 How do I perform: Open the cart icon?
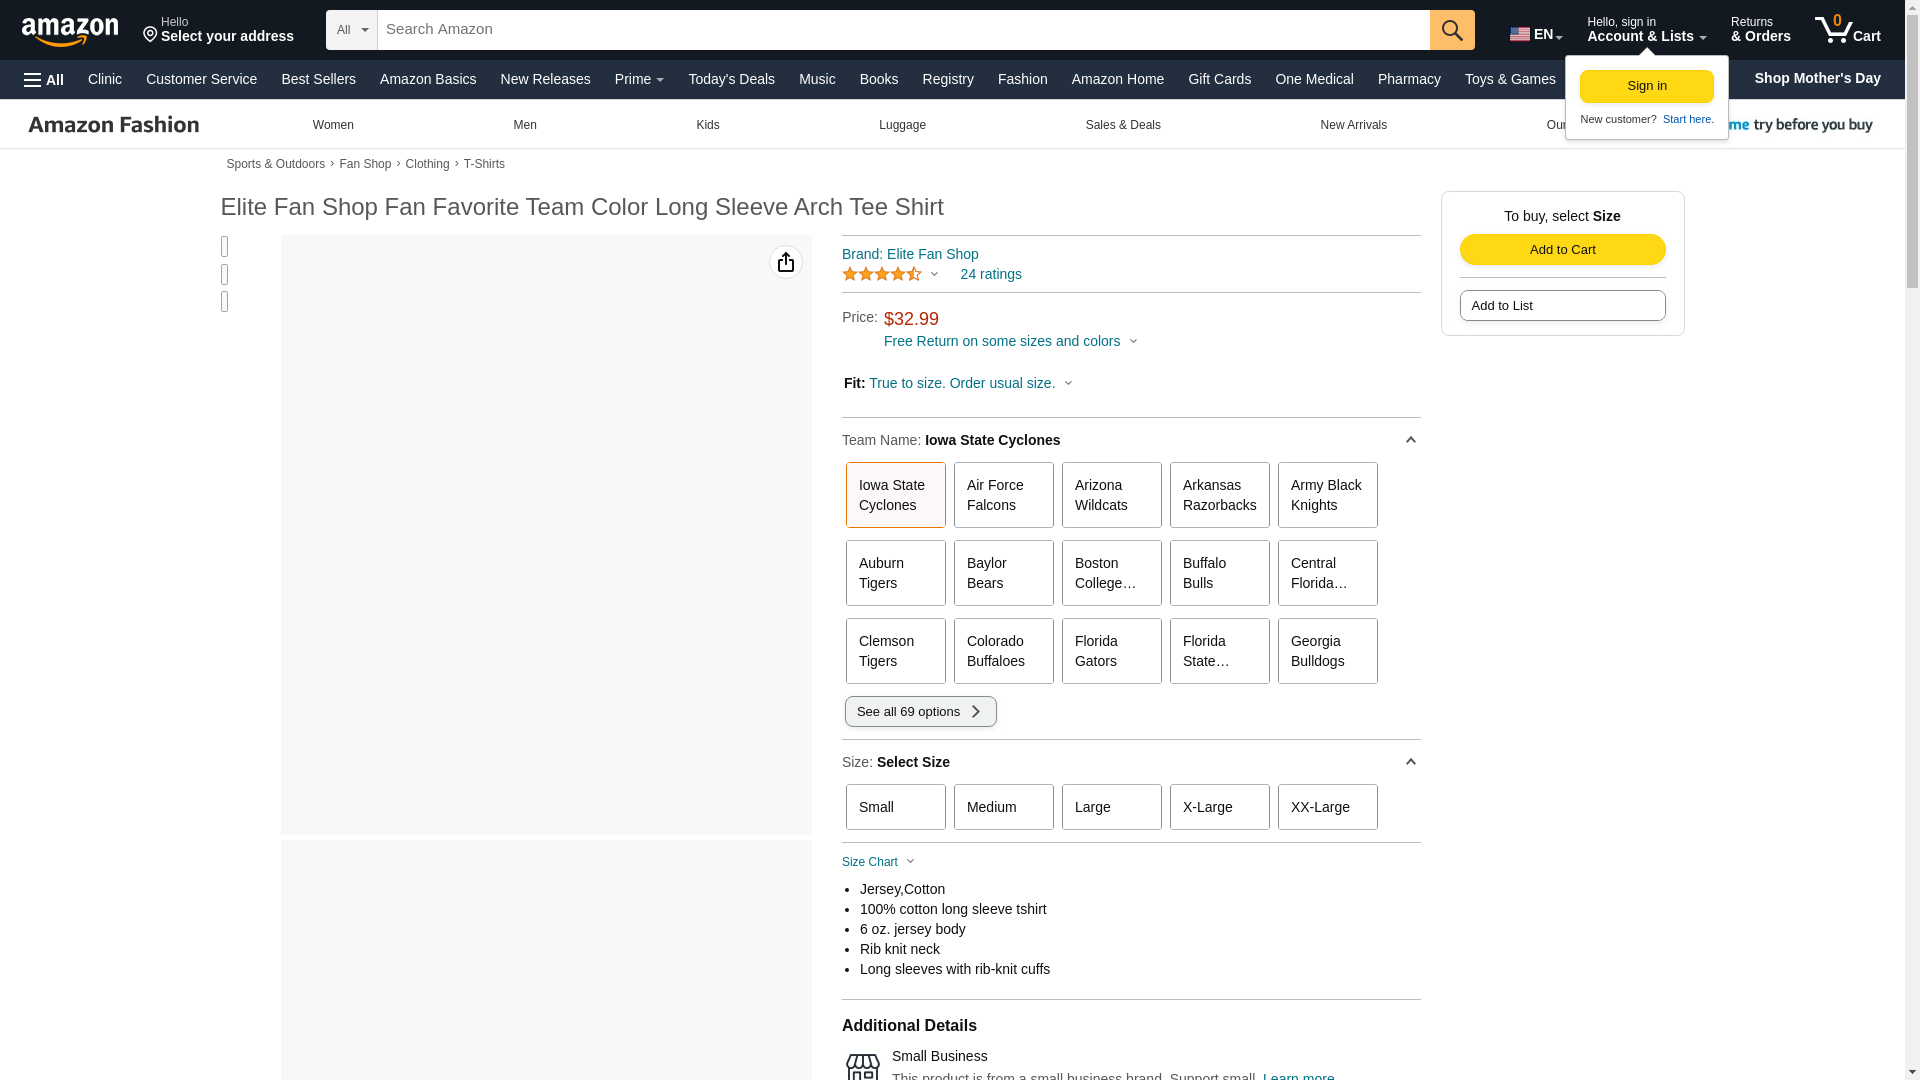tap(1847, 30)
